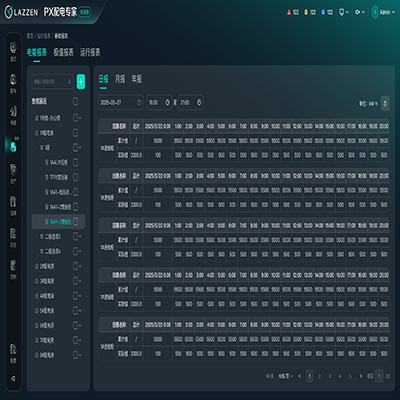Click the previous page arrow
Screen dimensions: 400x400
[x=299, y=376]
